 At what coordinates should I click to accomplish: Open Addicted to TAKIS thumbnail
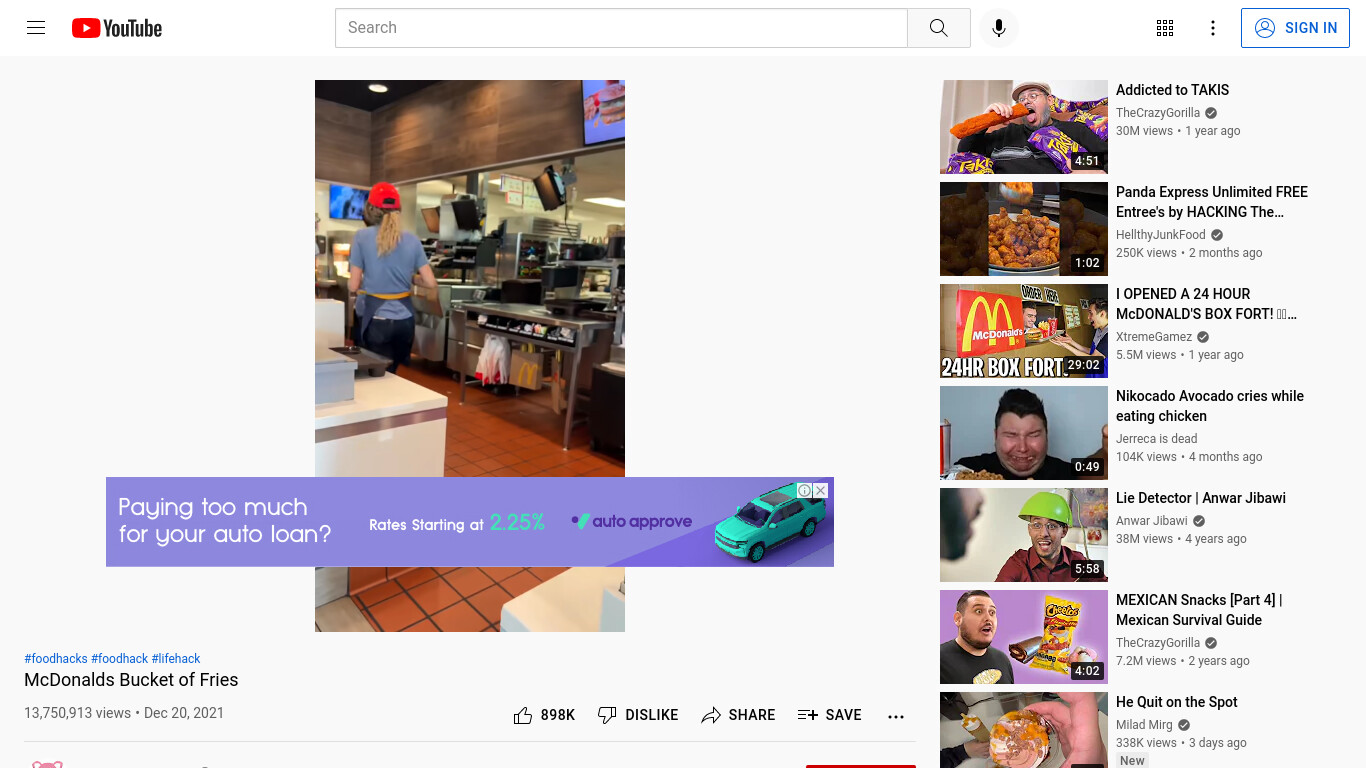tap(1024, 127)
